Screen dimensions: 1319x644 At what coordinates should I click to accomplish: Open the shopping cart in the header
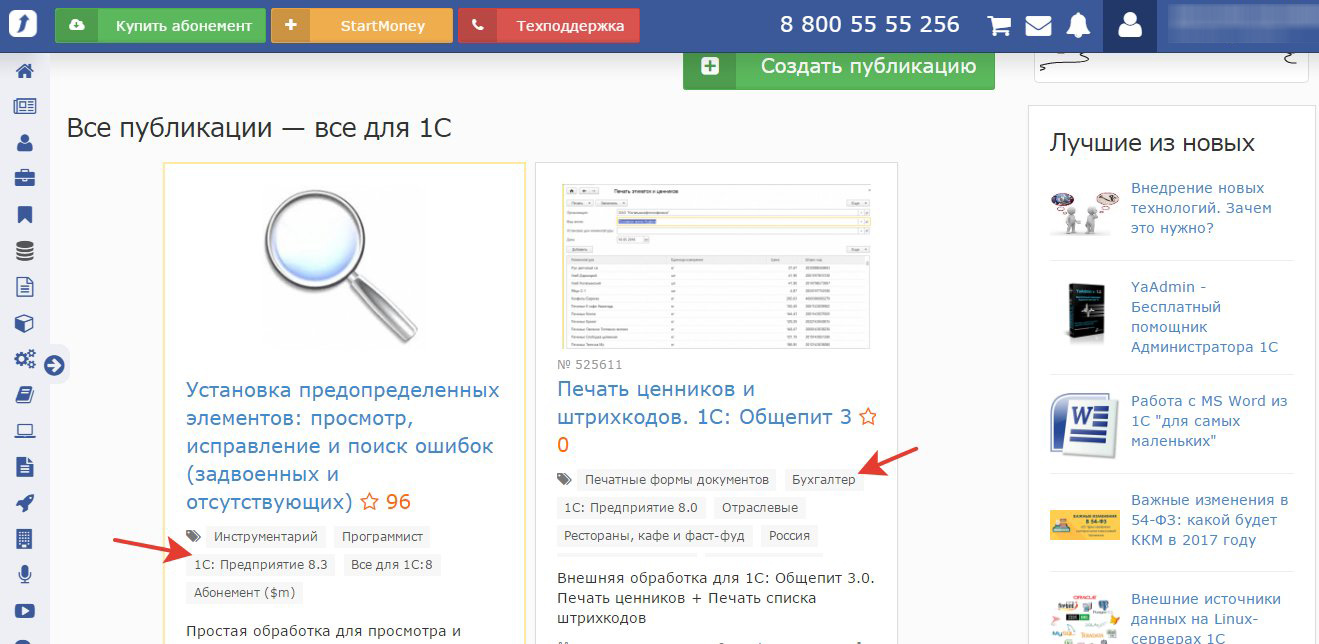999,26
